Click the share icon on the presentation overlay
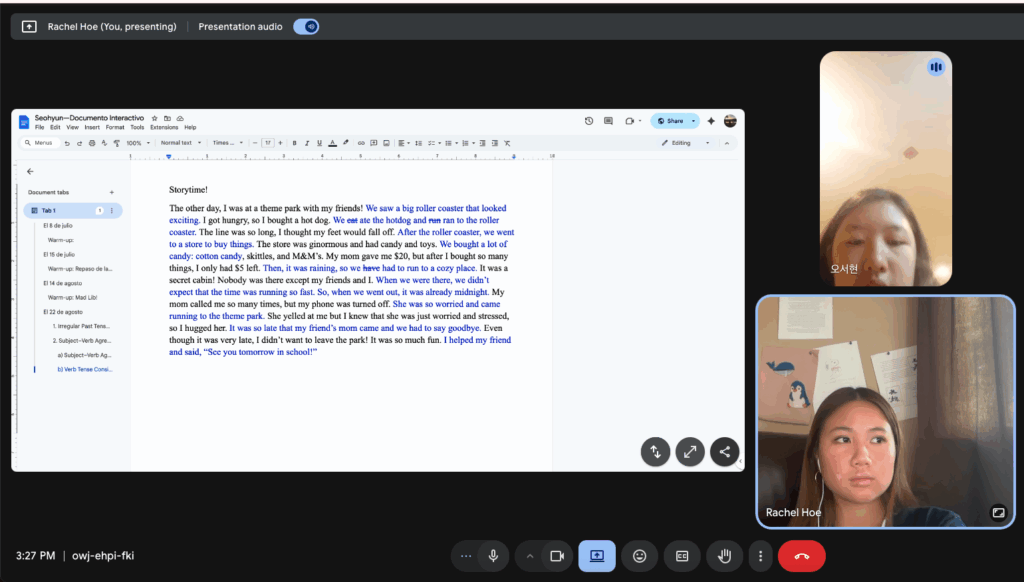The image size is (1024, 582). coord(725,451)
